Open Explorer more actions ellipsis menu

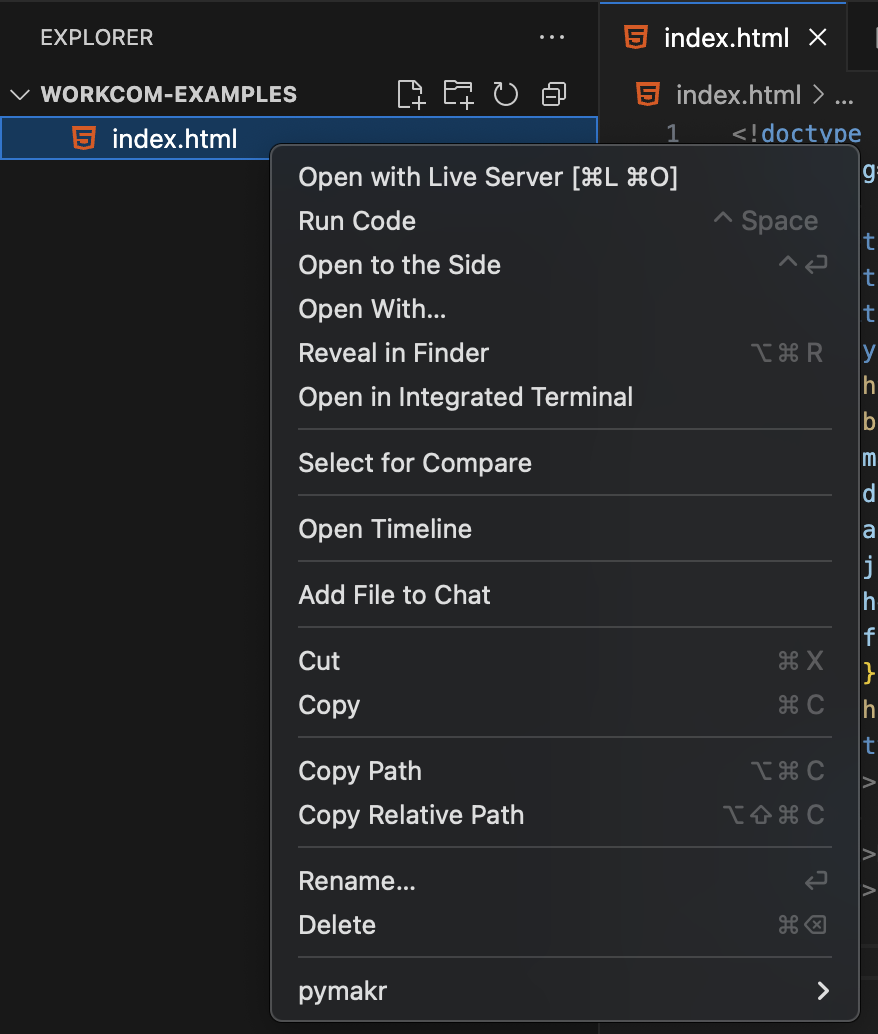coord(552,38)
